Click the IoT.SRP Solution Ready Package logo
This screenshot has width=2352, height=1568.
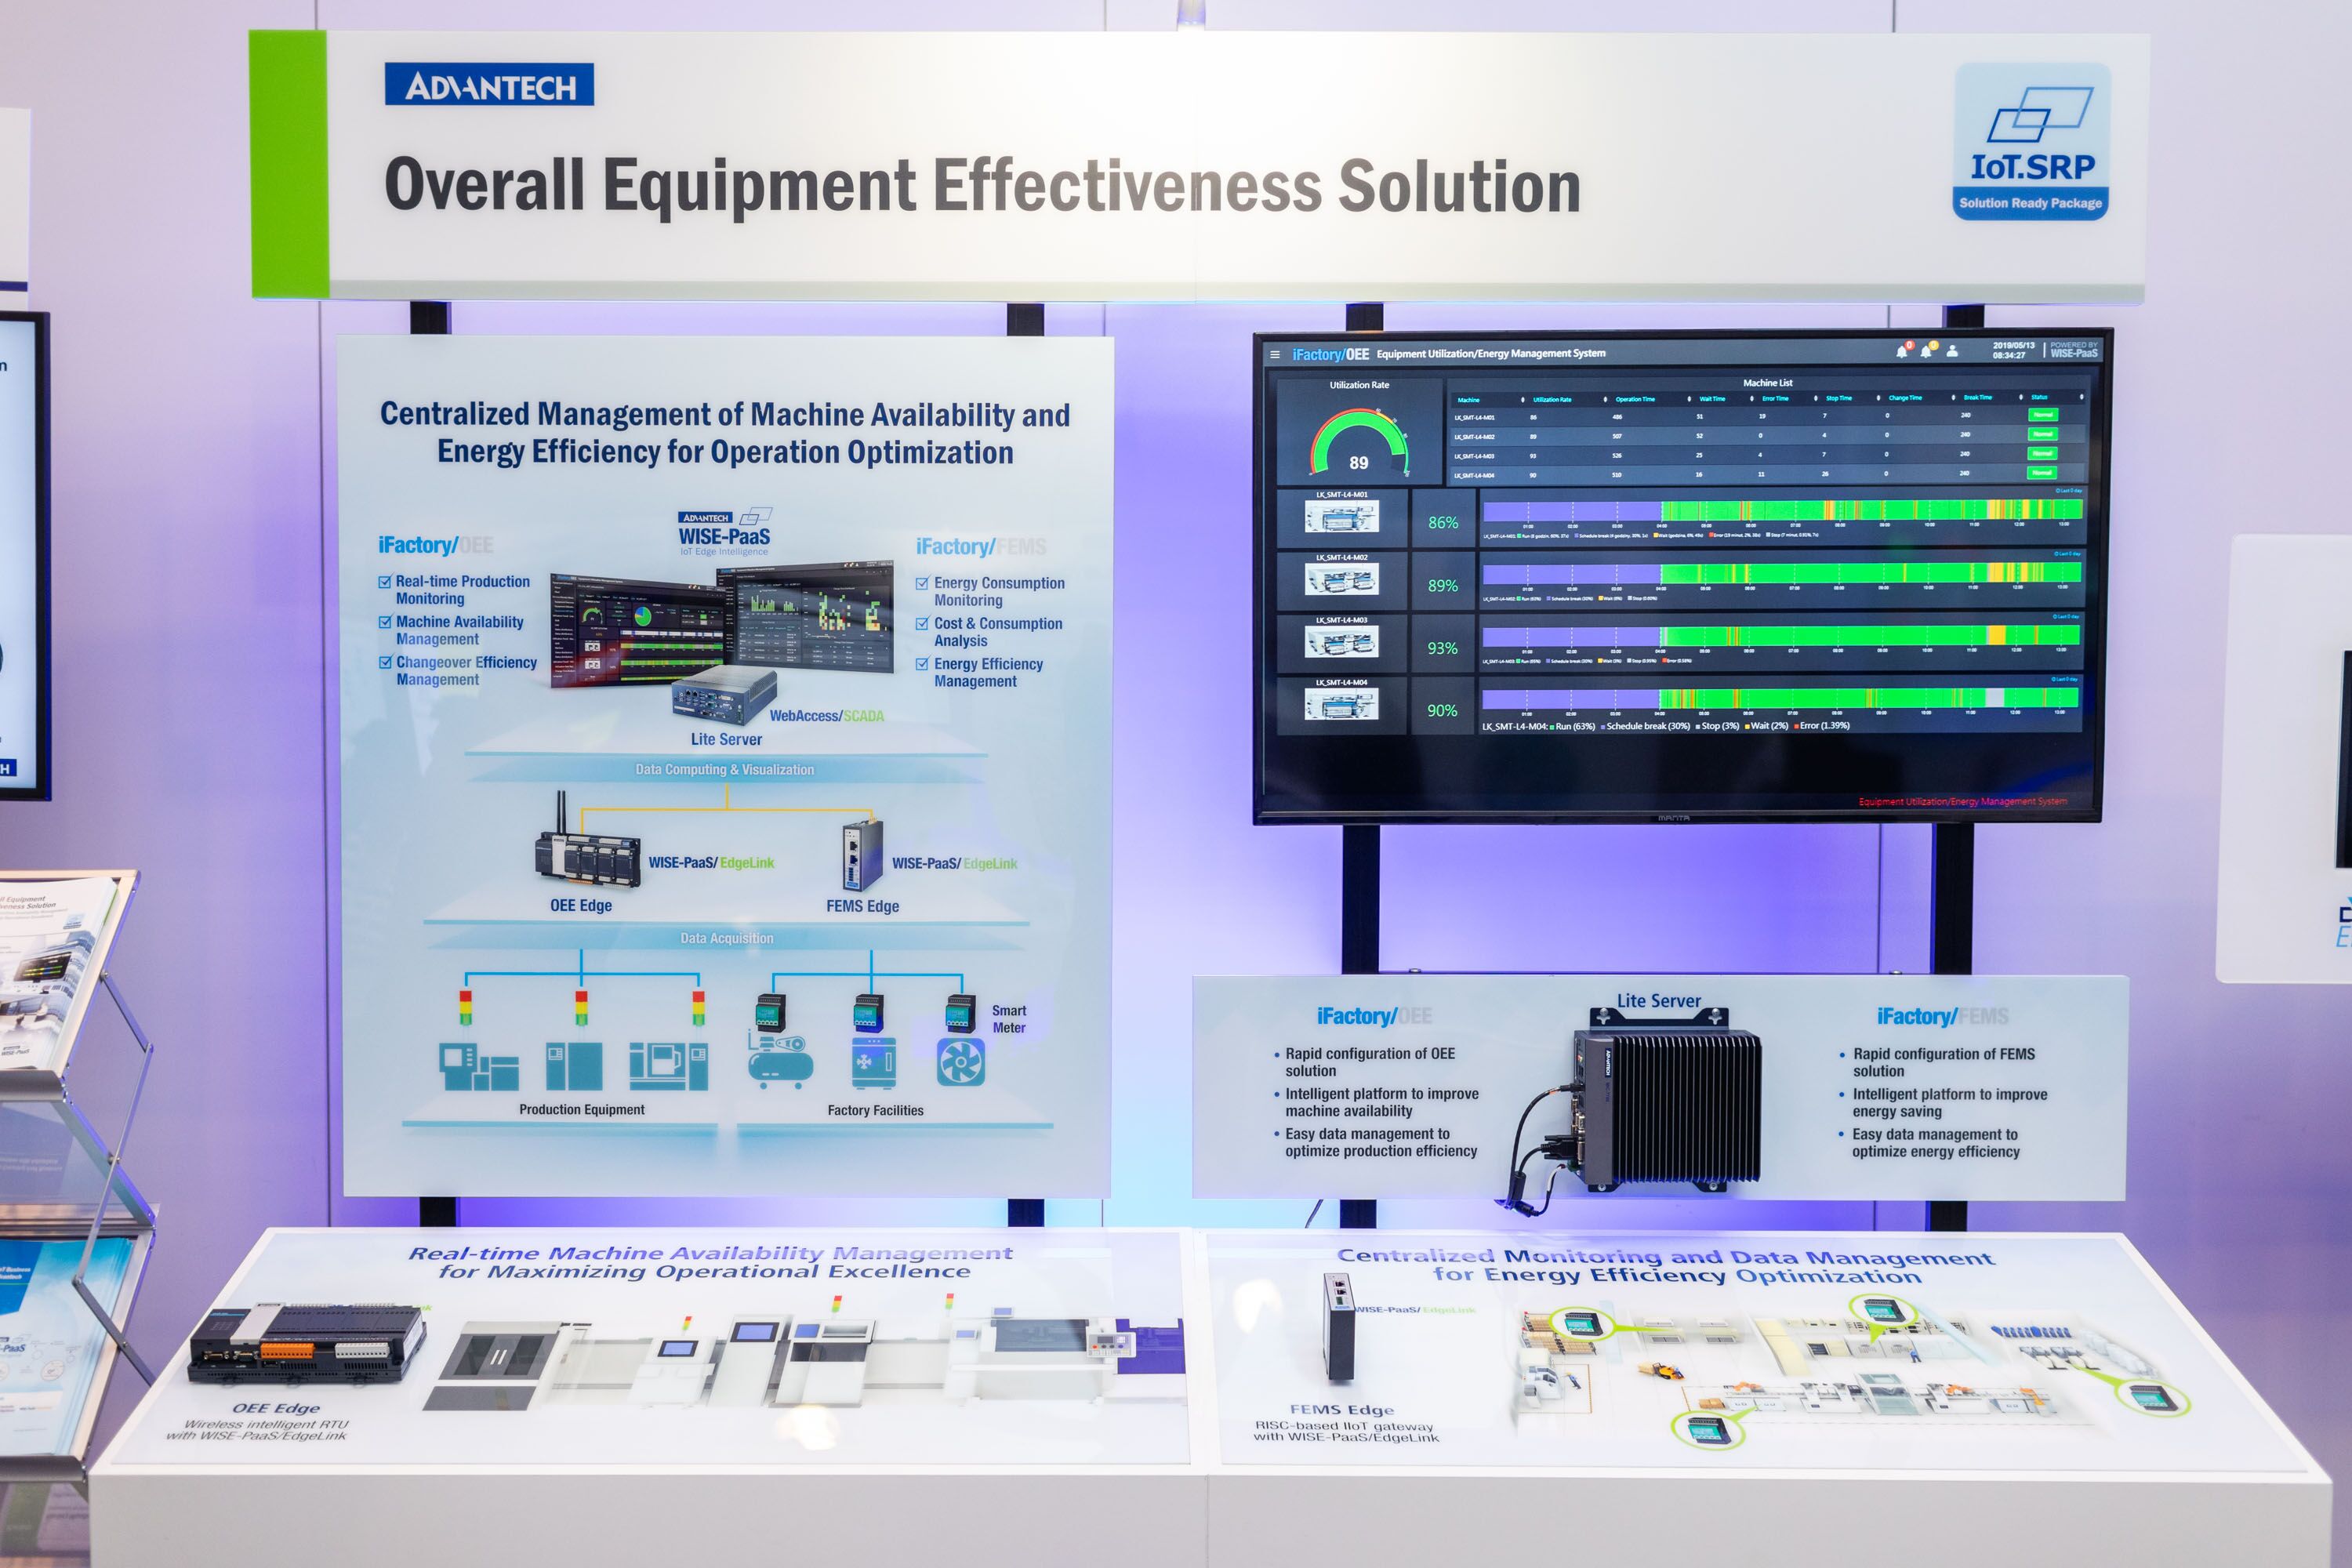[x=2031, y=142]
